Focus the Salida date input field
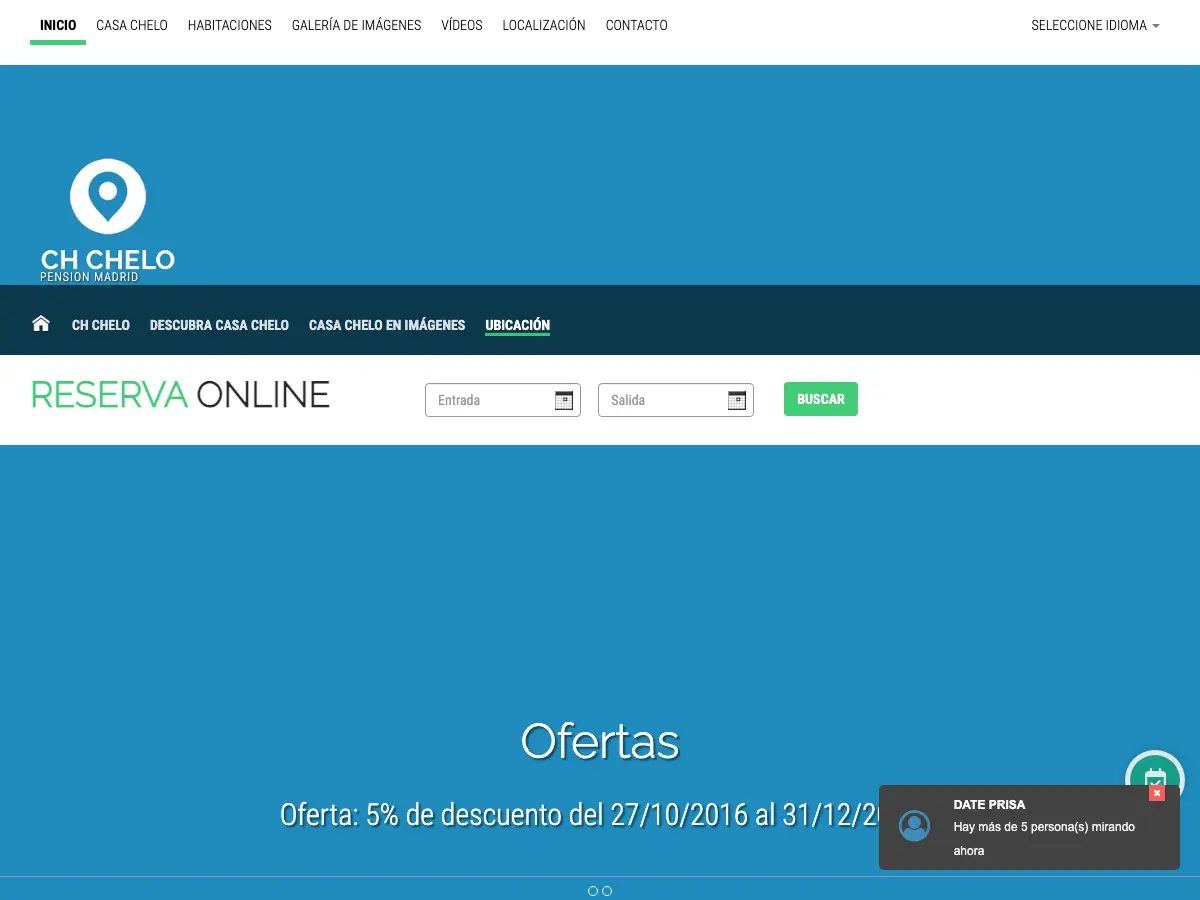The image size is (1200, 900). click(676, 400)
